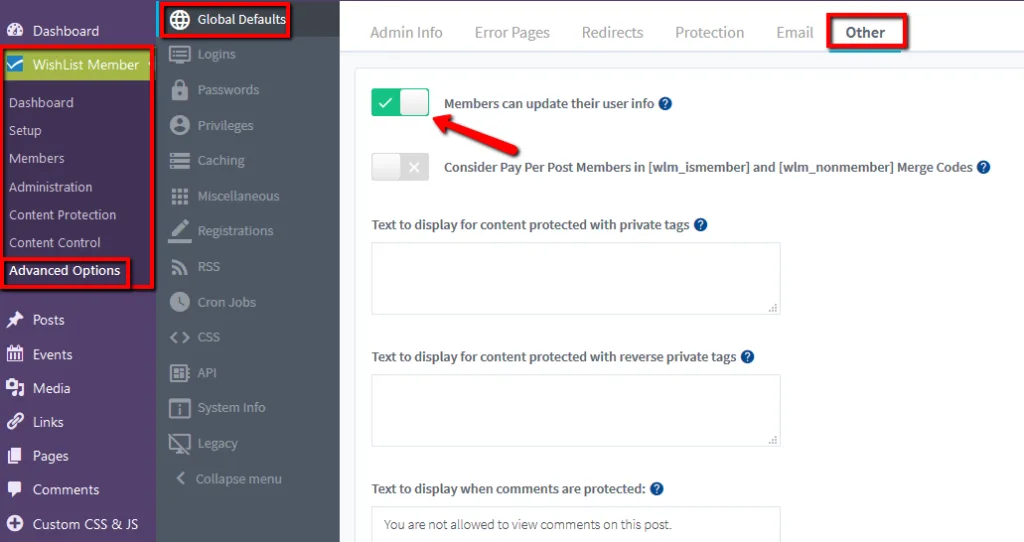Go to Content Protection submenu link
This screenshot has height=542, width=1024.
(x=62, y=215)
